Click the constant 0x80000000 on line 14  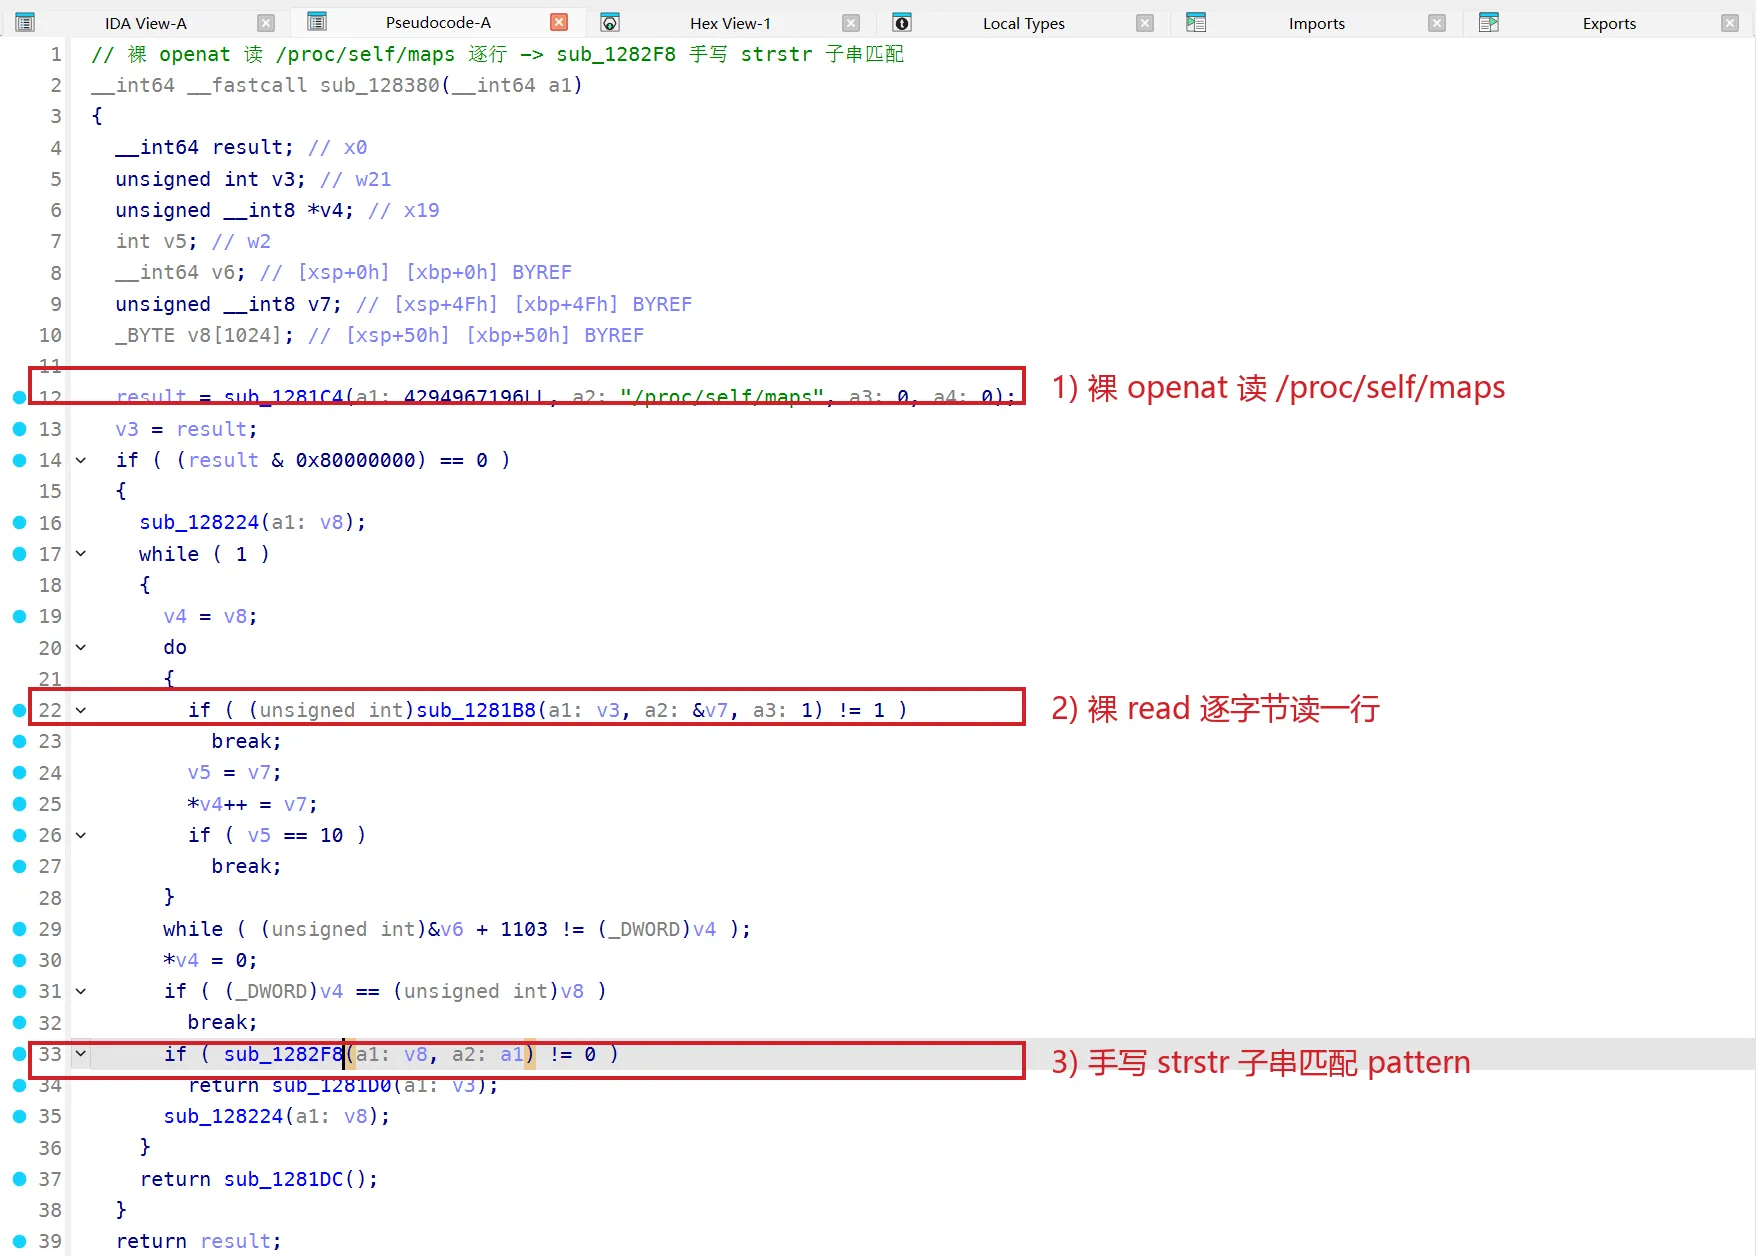(356, 460)
